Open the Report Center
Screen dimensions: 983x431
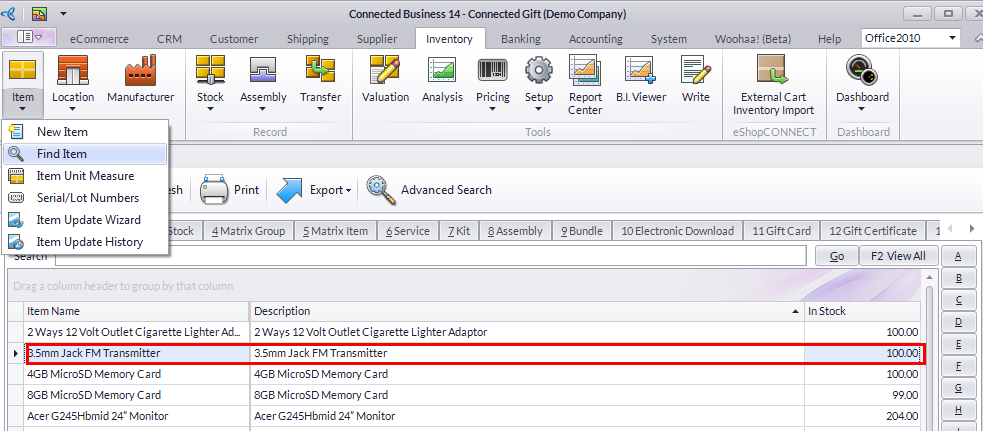pos(585,85)
